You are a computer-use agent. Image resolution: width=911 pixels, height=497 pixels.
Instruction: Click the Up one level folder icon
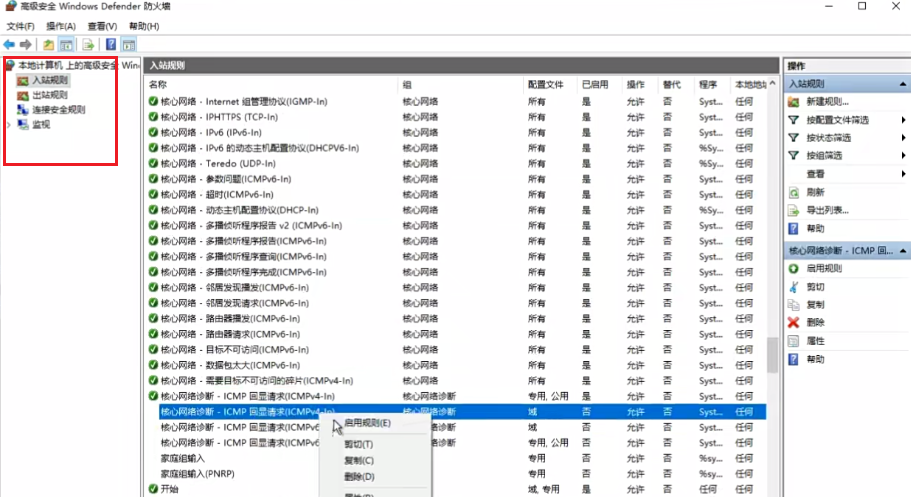(48, 44)
